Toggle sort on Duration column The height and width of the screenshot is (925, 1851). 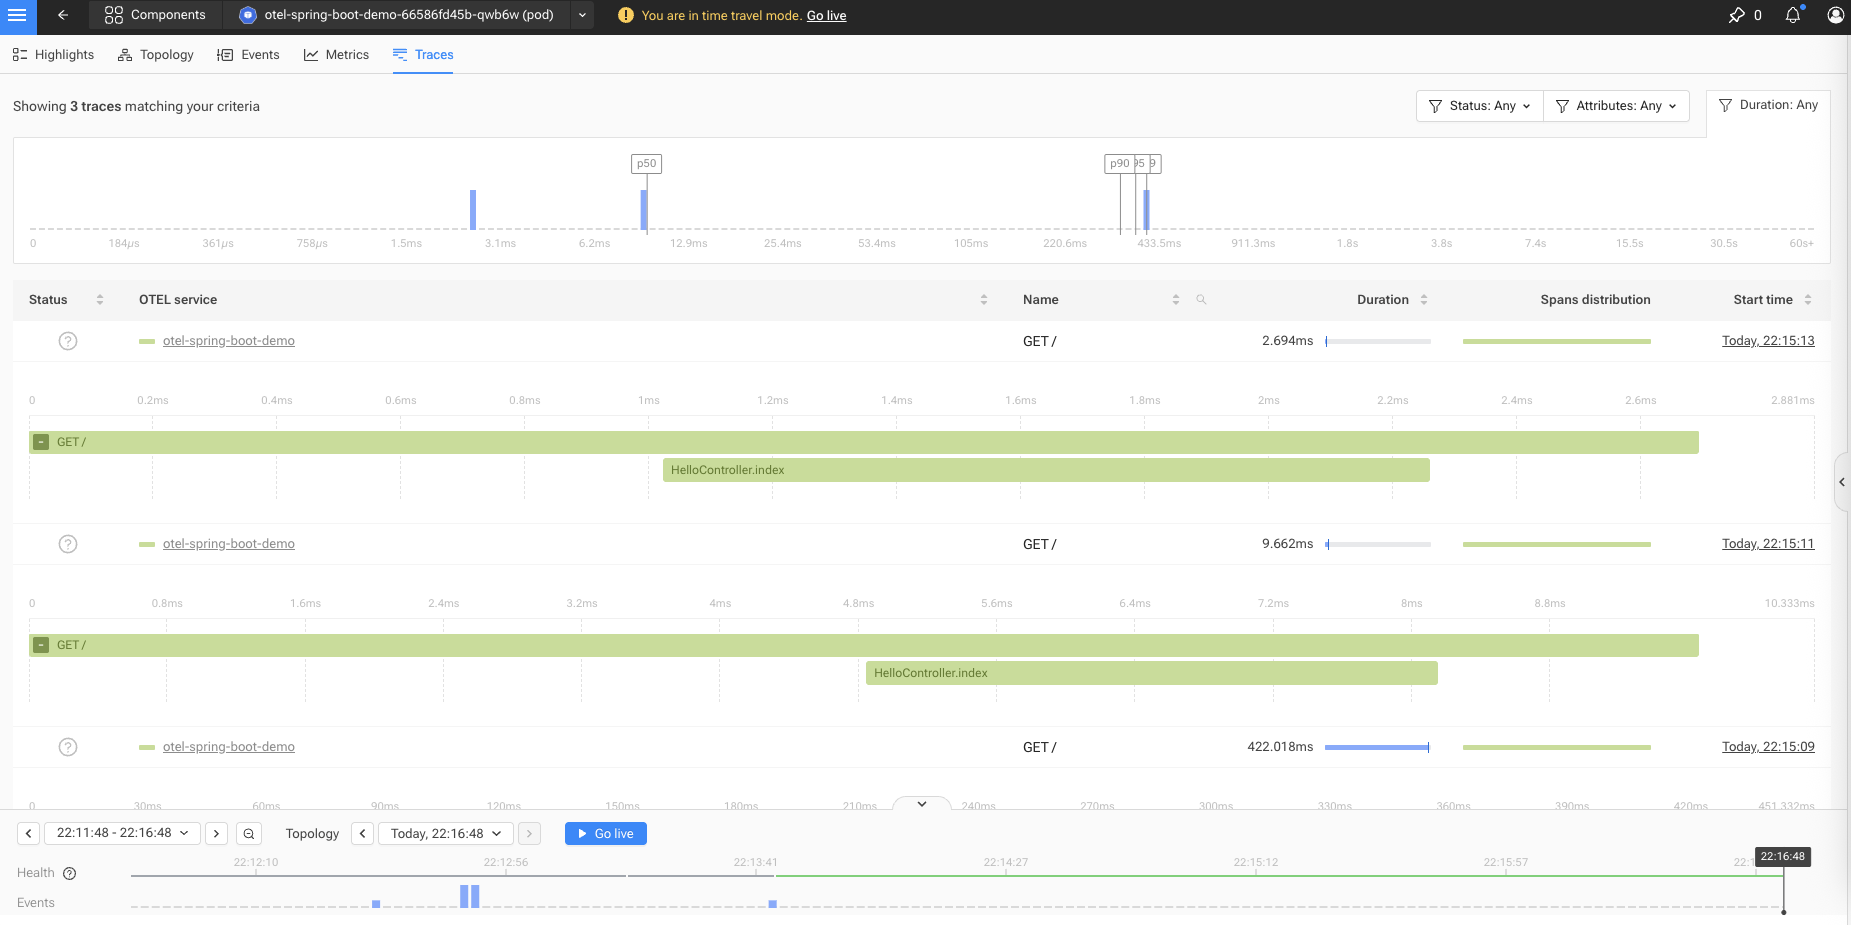tap(1424, 299)
